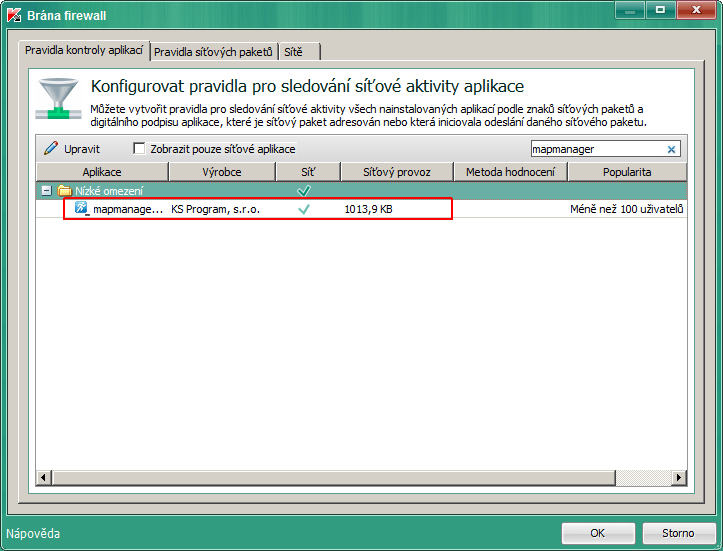Collapse the Nízké omezení group
The image size is (723, 551).
pyautogui.click(x=46, y=190)
